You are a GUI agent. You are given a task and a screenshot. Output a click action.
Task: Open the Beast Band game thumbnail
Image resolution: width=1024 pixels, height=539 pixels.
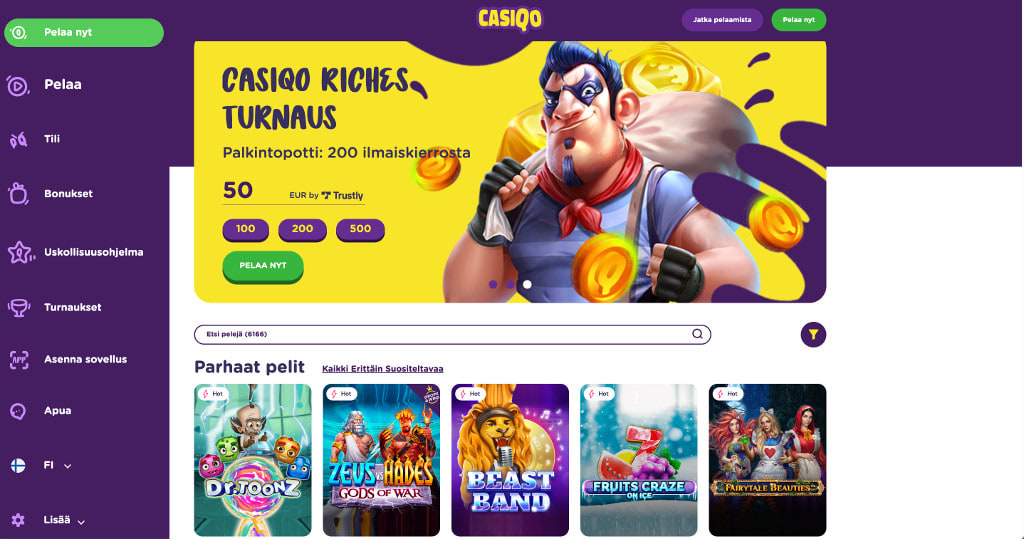tap(510, 460)
